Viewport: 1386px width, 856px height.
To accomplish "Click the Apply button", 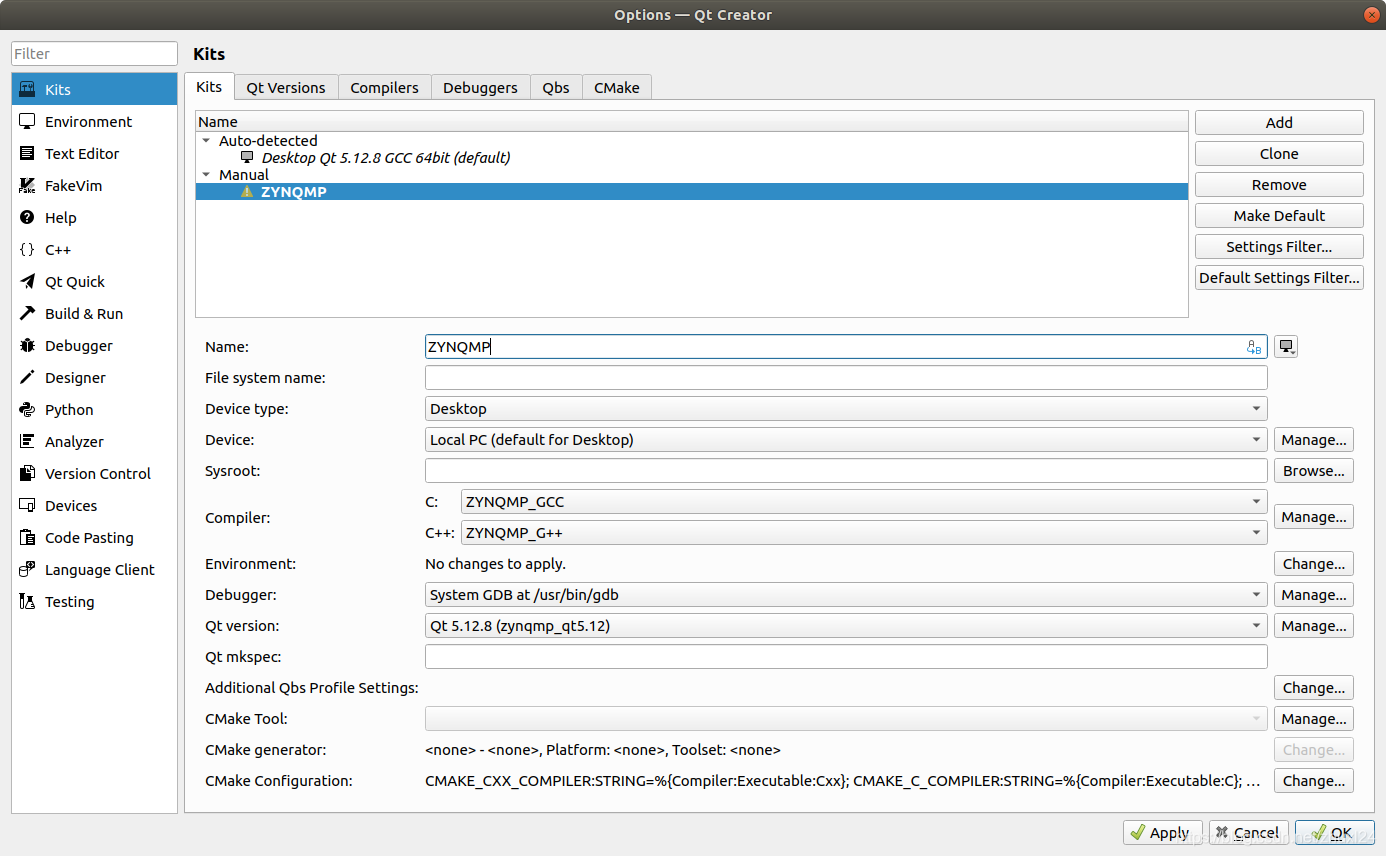I will click(1163, 832).
